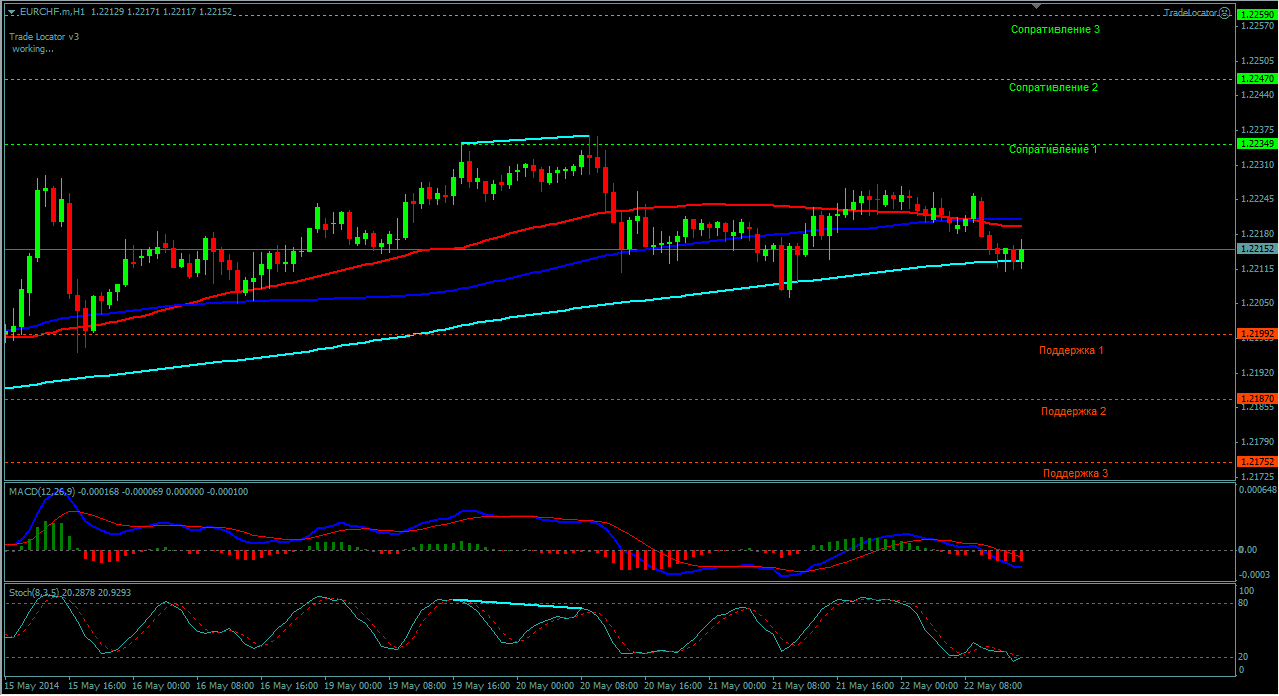Click the 'Trade Locator v3' text label

coord(44,37)
